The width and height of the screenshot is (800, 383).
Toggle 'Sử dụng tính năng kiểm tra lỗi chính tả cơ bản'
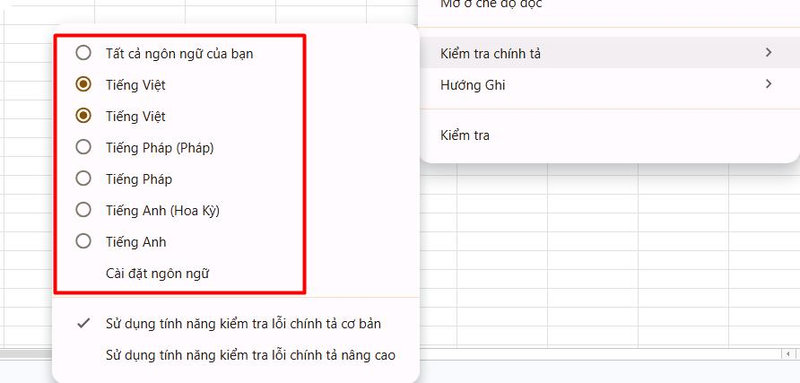(236, 323)
